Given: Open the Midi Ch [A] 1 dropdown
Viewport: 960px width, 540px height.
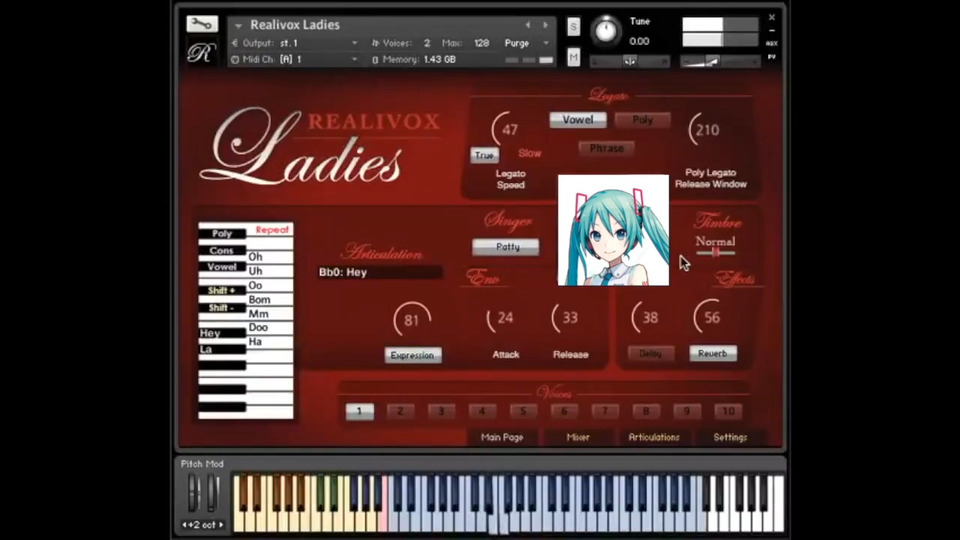Looking at the screenshot, I should tap(354, 59).
